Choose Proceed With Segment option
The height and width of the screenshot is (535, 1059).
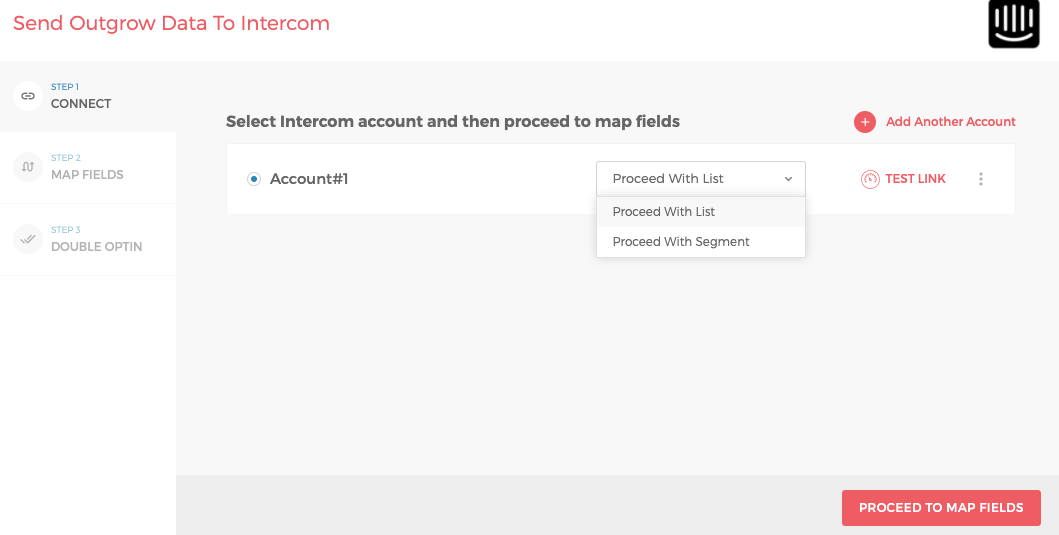tap(681, 242)
